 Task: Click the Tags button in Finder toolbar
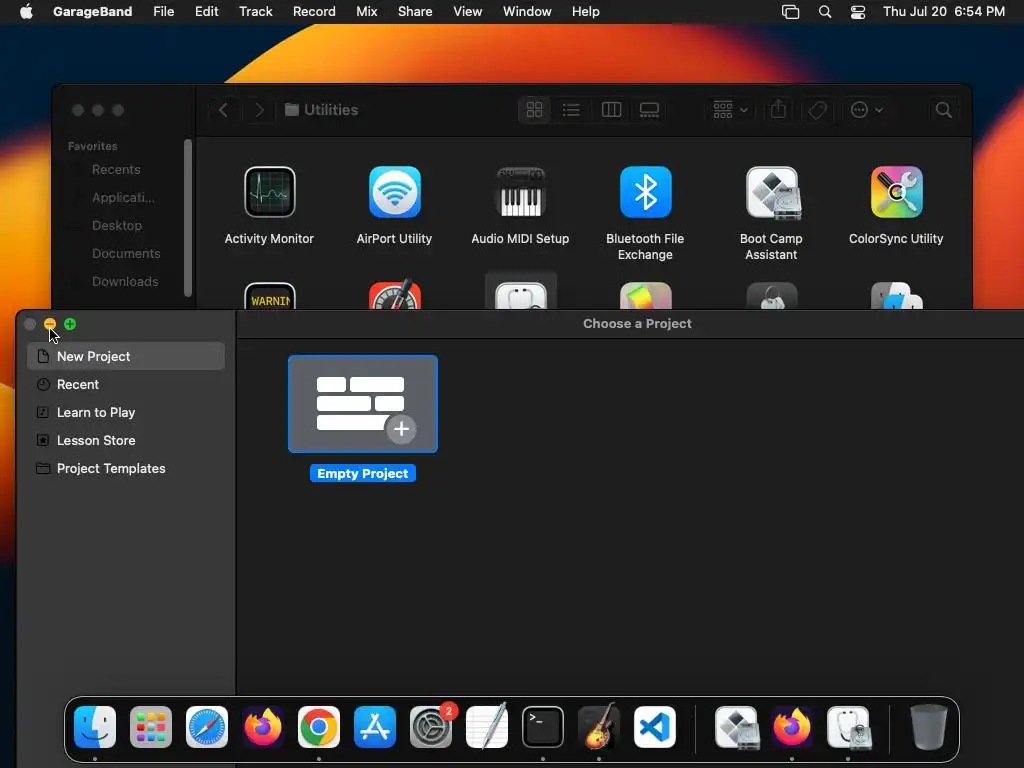[817, 110]
